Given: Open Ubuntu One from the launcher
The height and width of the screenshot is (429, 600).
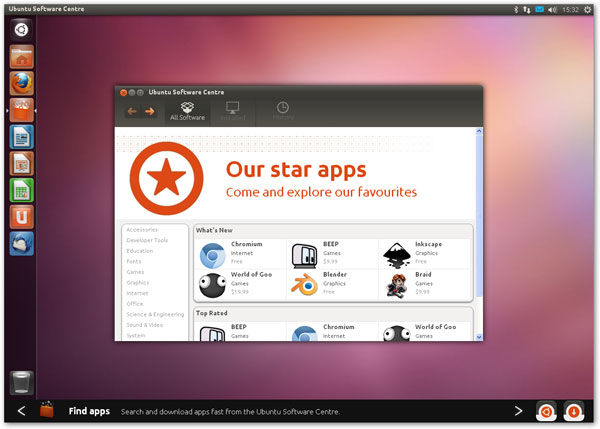Looking at the screenshot, I should (x=21, y=217).
